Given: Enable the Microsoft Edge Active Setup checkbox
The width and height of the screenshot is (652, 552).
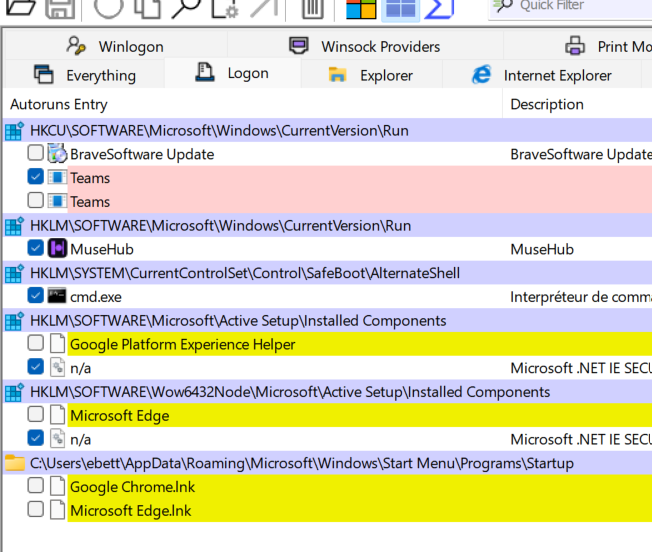Looking at the screenshot, I should [x=35, y=414].
